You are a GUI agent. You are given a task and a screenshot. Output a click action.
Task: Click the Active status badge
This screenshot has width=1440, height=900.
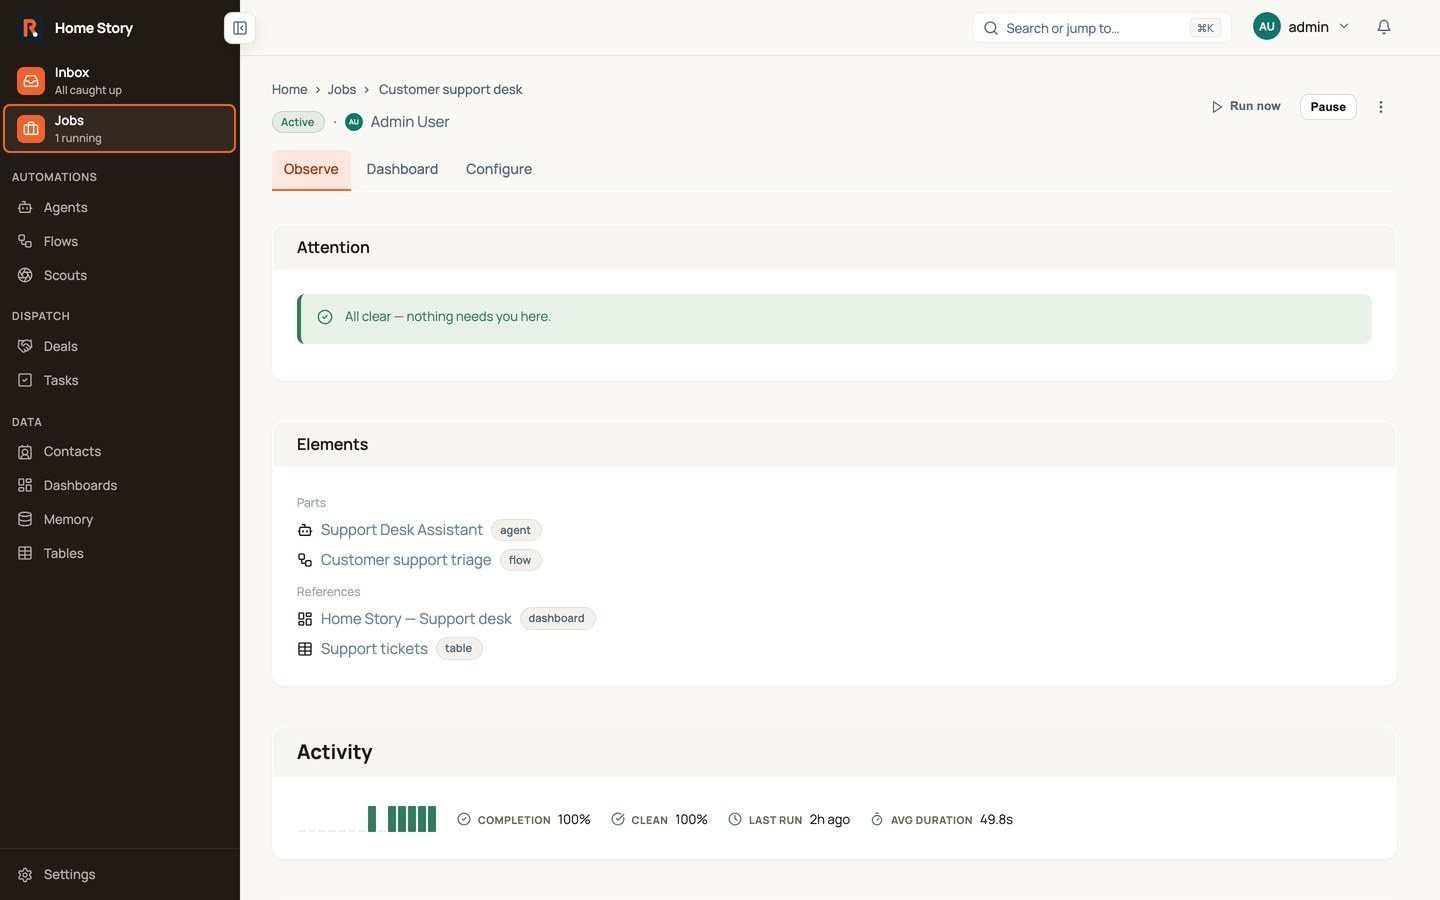point(297,122)
